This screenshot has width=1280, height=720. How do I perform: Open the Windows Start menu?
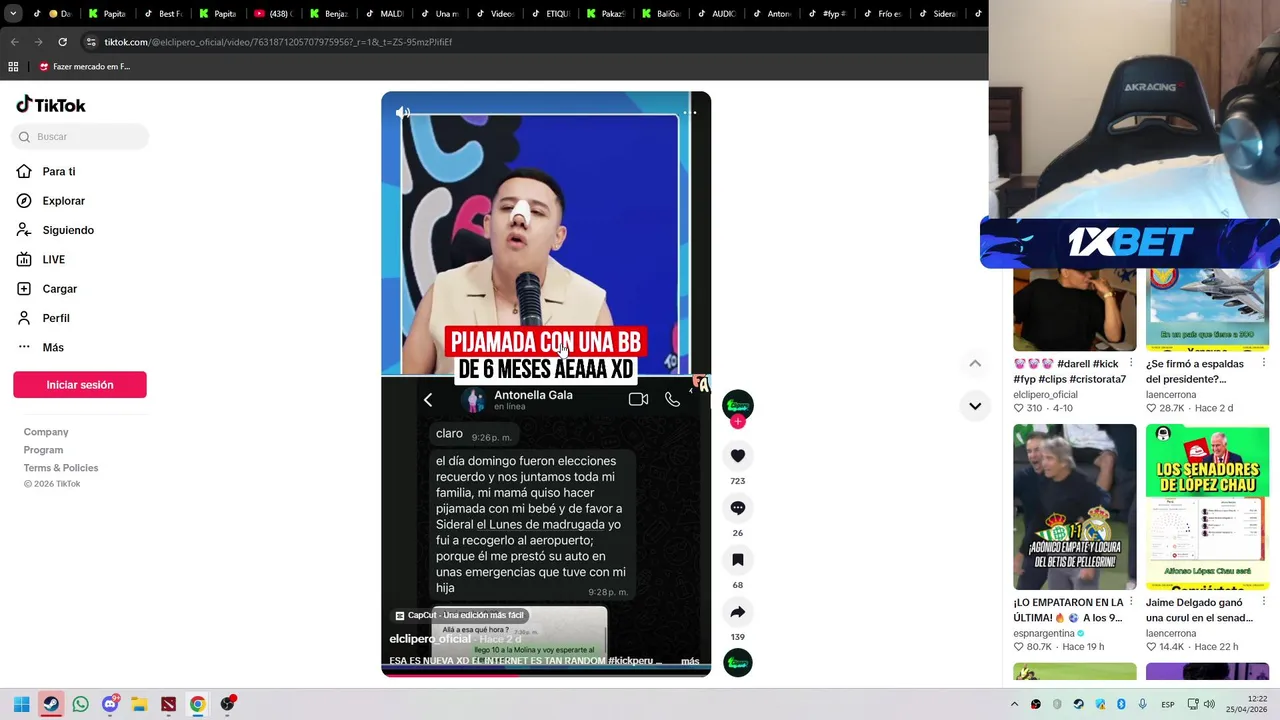tap(21, 704)
